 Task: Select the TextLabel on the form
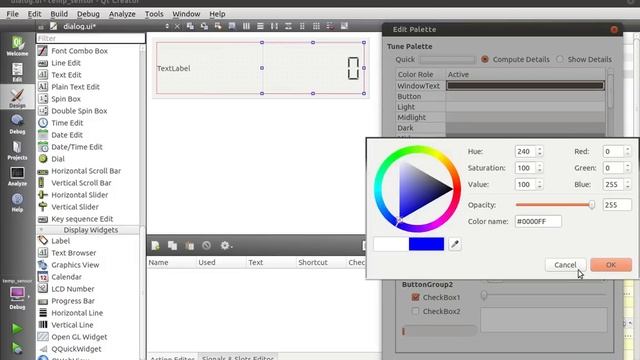pos(174,68)
